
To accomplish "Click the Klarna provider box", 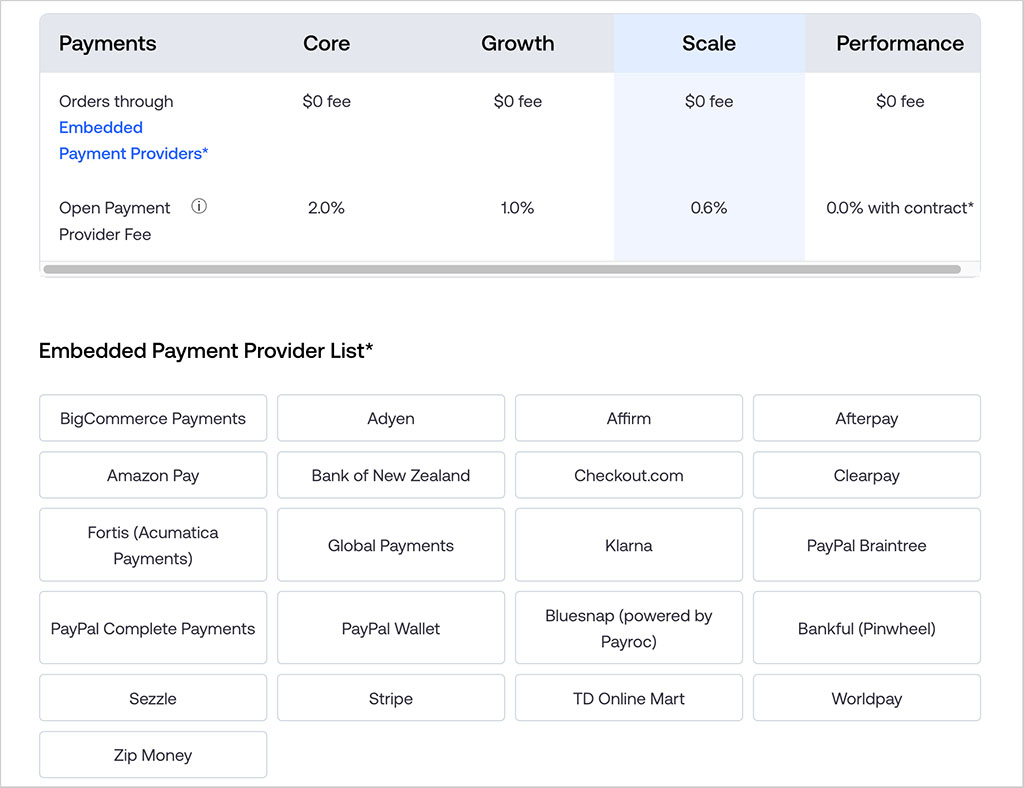I will (x=628, y=544).
